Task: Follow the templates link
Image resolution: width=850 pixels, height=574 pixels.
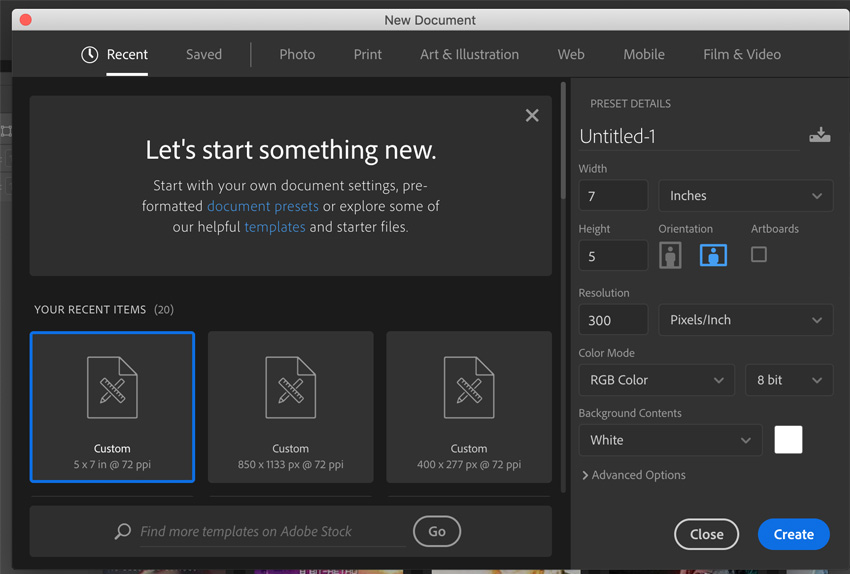Action: click(x=275, y=227)
